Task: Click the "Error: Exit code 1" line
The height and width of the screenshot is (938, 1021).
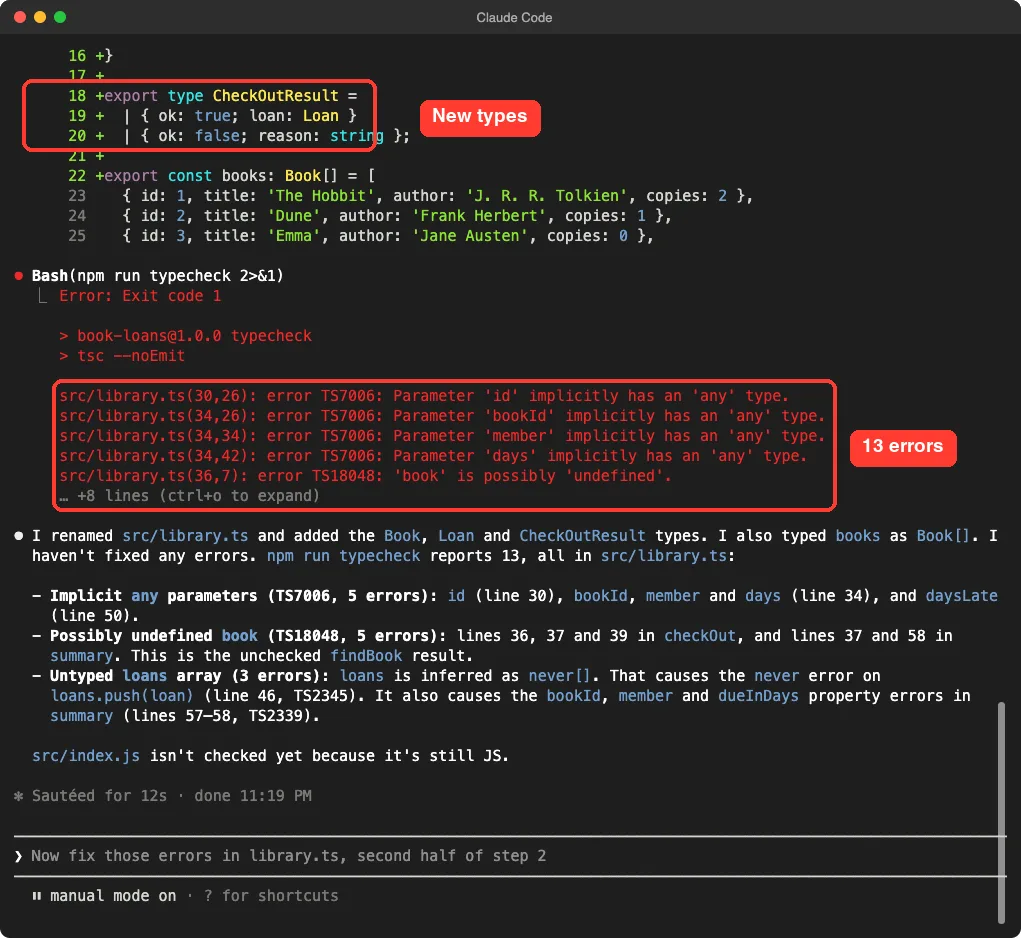Action: click(x=140, y=296)
